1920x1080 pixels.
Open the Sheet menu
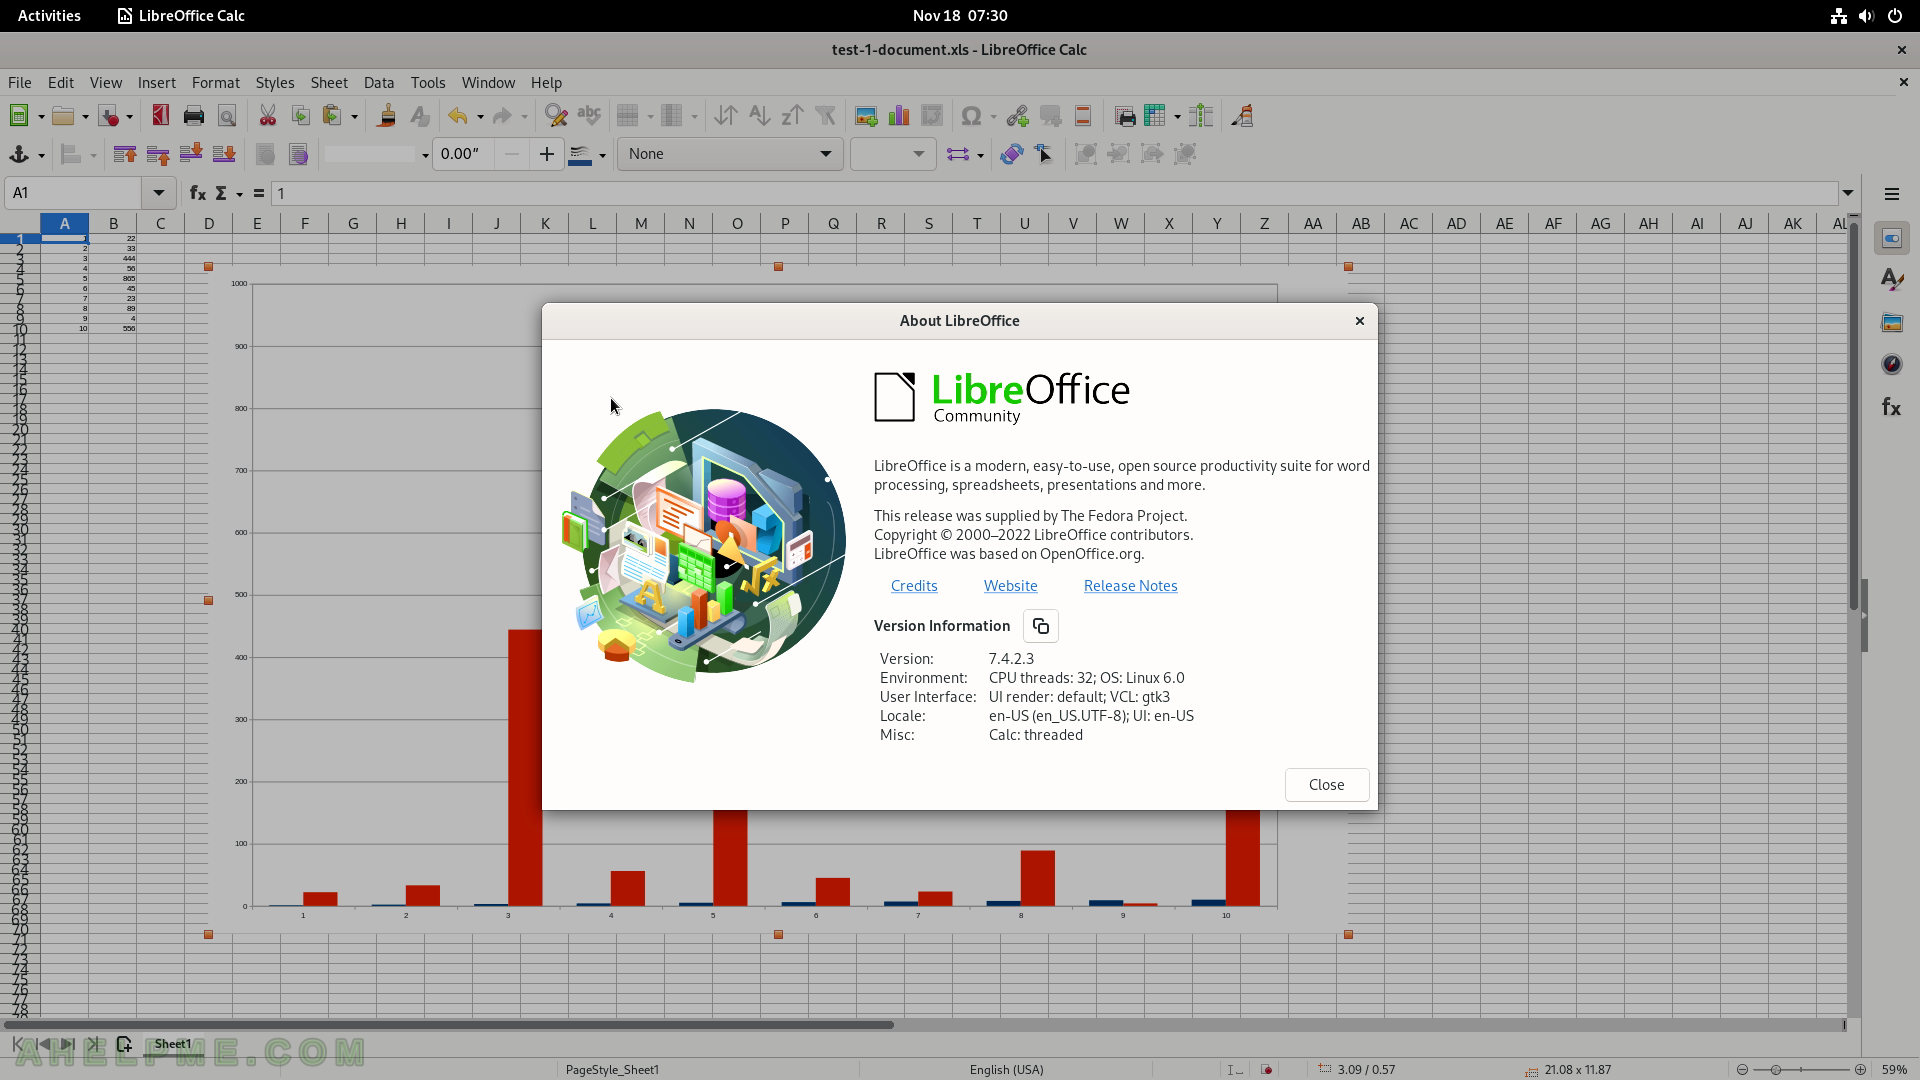[329, 83]
